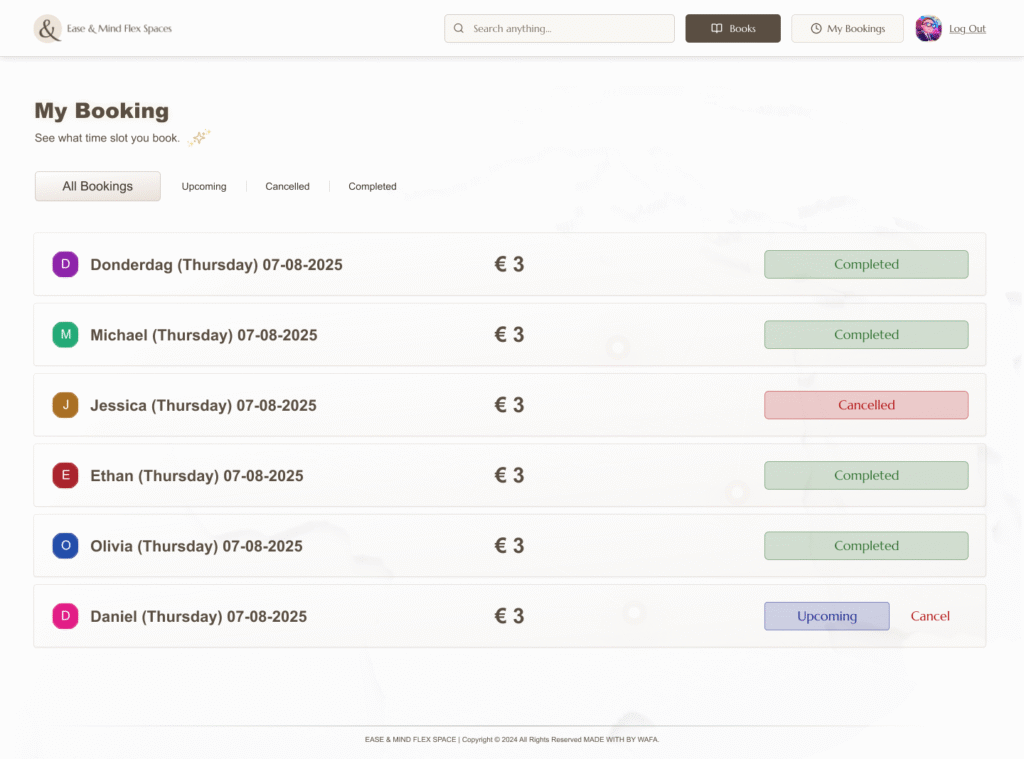Select the All Bookings tab
Viewport: 1024px width, 759px height.
click(98, 187)
